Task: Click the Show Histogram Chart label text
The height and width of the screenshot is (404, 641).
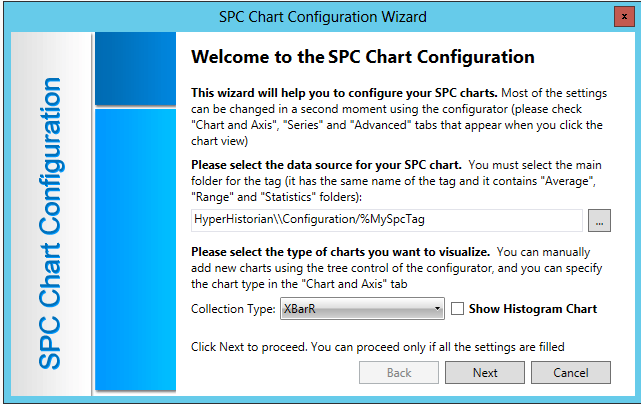Action: click(532, 309)
